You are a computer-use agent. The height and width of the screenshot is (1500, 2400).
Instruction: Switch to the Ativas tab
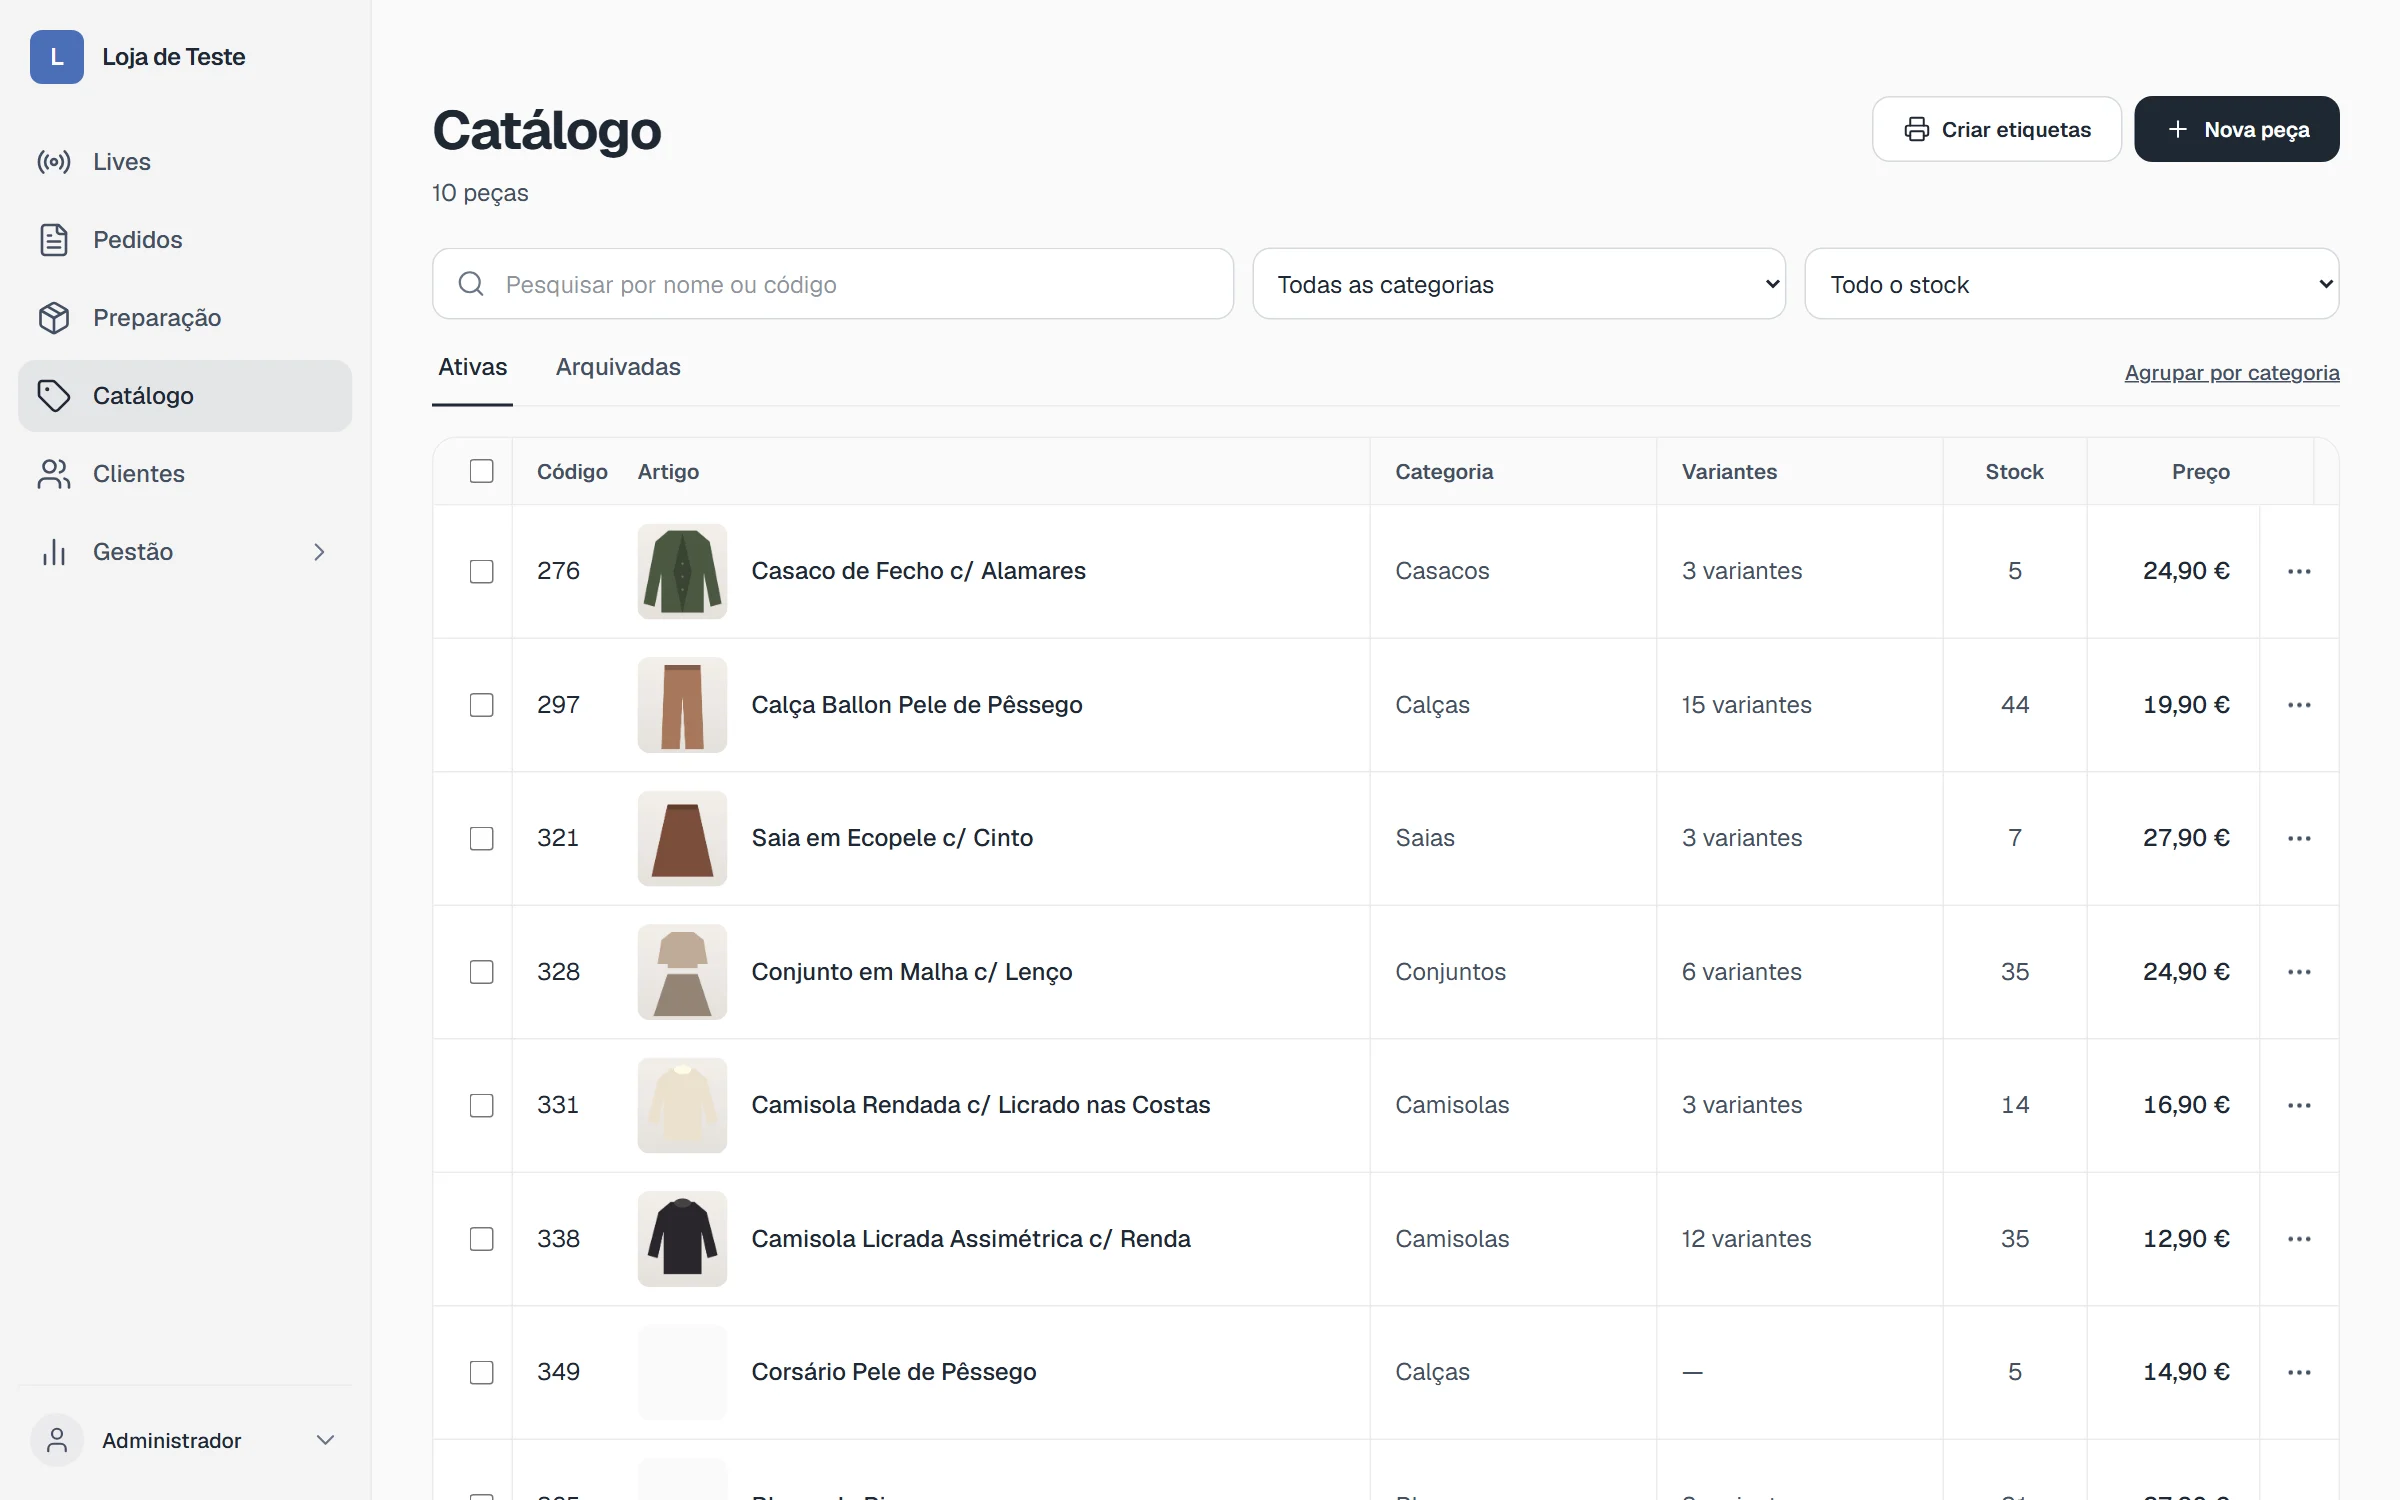(473, 367)
